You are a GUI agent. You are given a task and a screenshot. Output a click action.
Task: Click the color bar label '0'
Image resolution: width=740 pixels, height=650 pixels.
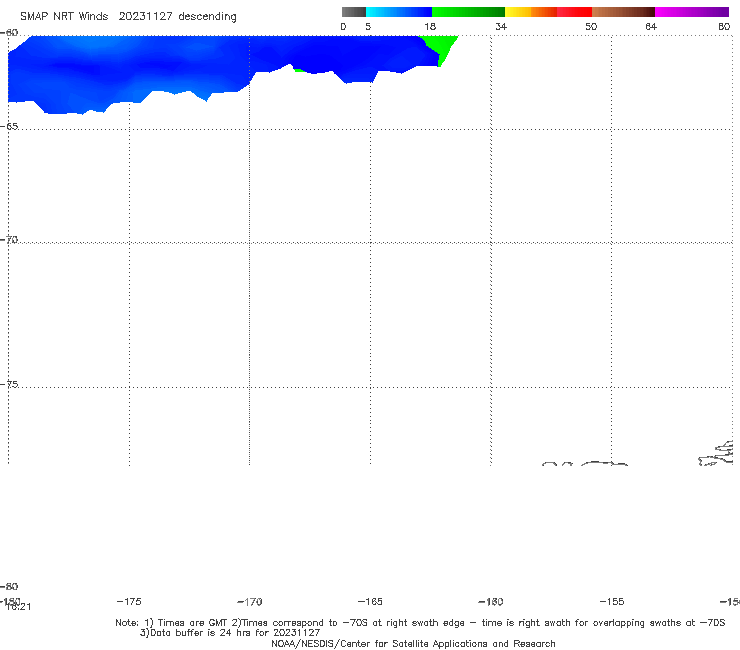tap(343, 27)
